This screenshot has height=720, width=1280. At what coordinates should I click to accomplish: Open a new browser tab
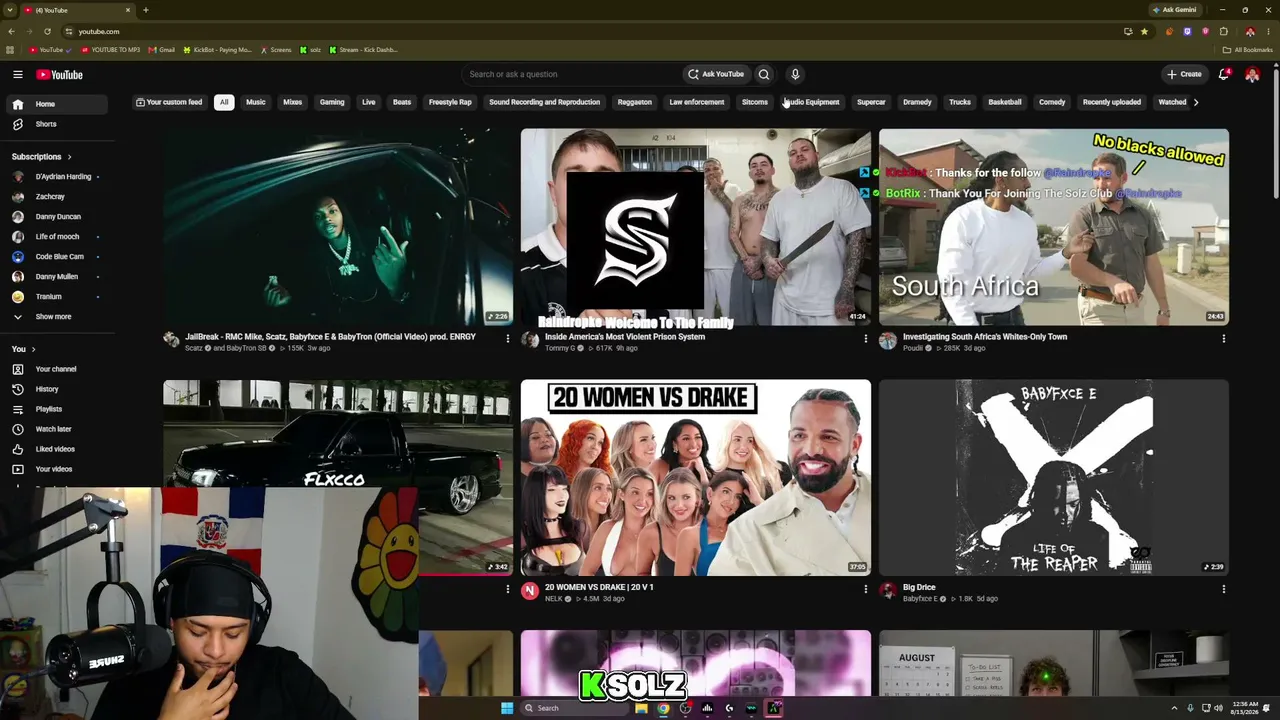point(145,10)
